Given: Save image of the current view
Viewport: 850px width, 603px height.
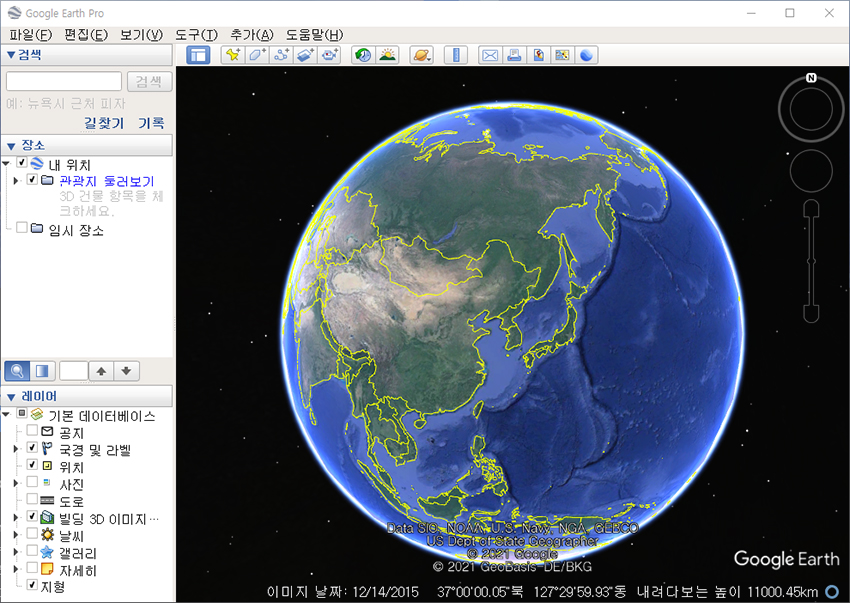Looking at the screenshot, I should (538, 55).
